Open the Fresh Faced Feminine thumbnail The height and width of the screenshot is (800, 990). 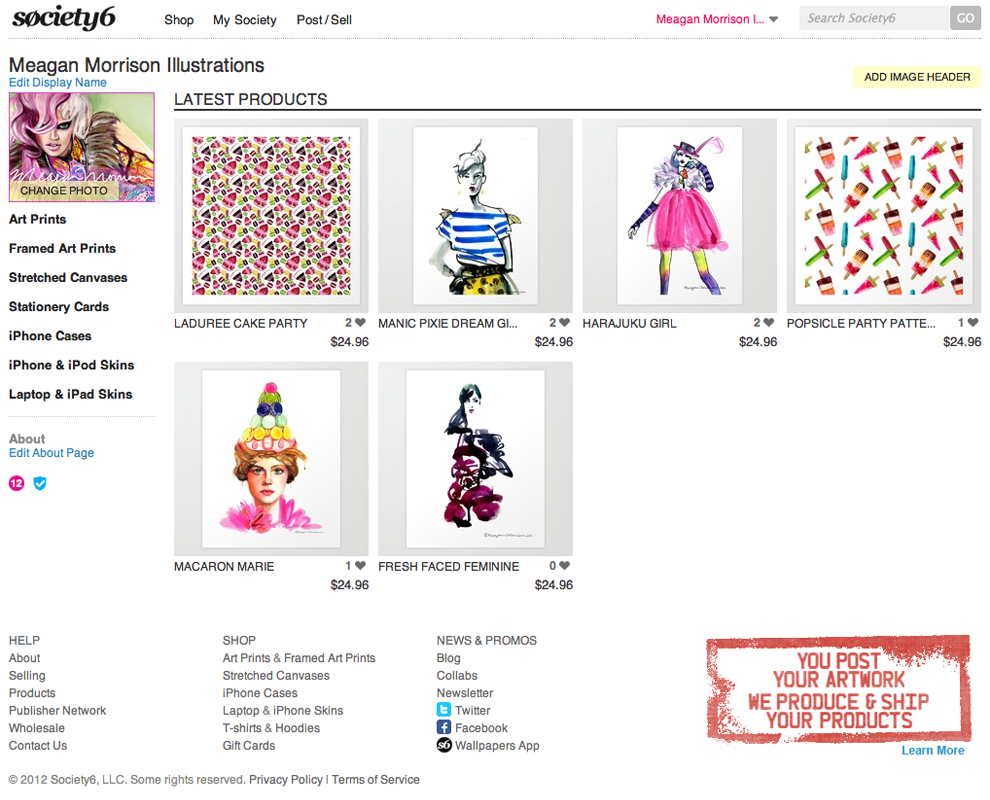[x=475, y=458]
